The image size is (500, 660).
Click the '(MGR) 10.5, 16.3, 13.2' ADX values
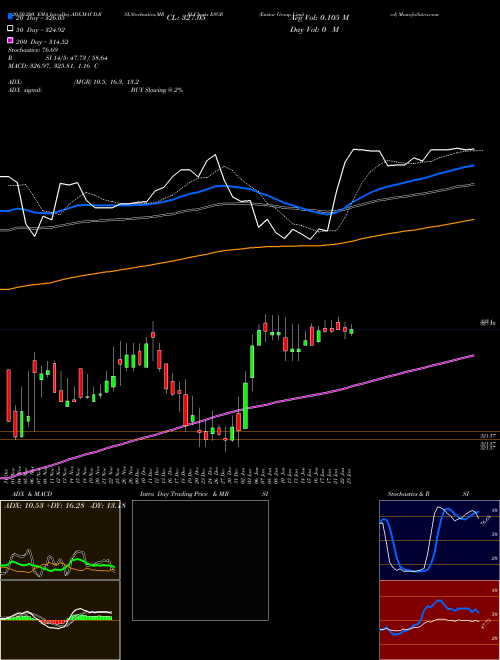click(106, 82)
